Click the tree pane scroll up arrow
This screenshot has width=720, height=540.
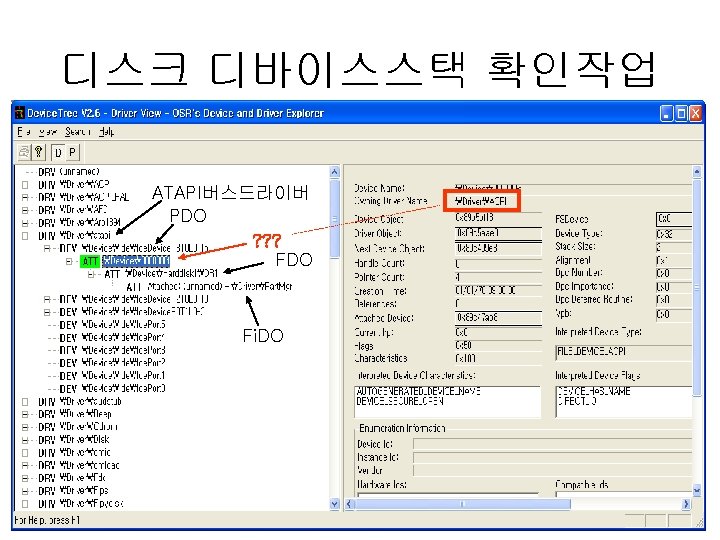(335, 172)
